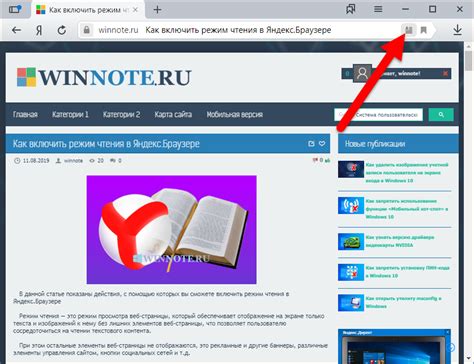Open link about msconfig utility
This screenshot has width=474, height=364.
tap(403, 302)
